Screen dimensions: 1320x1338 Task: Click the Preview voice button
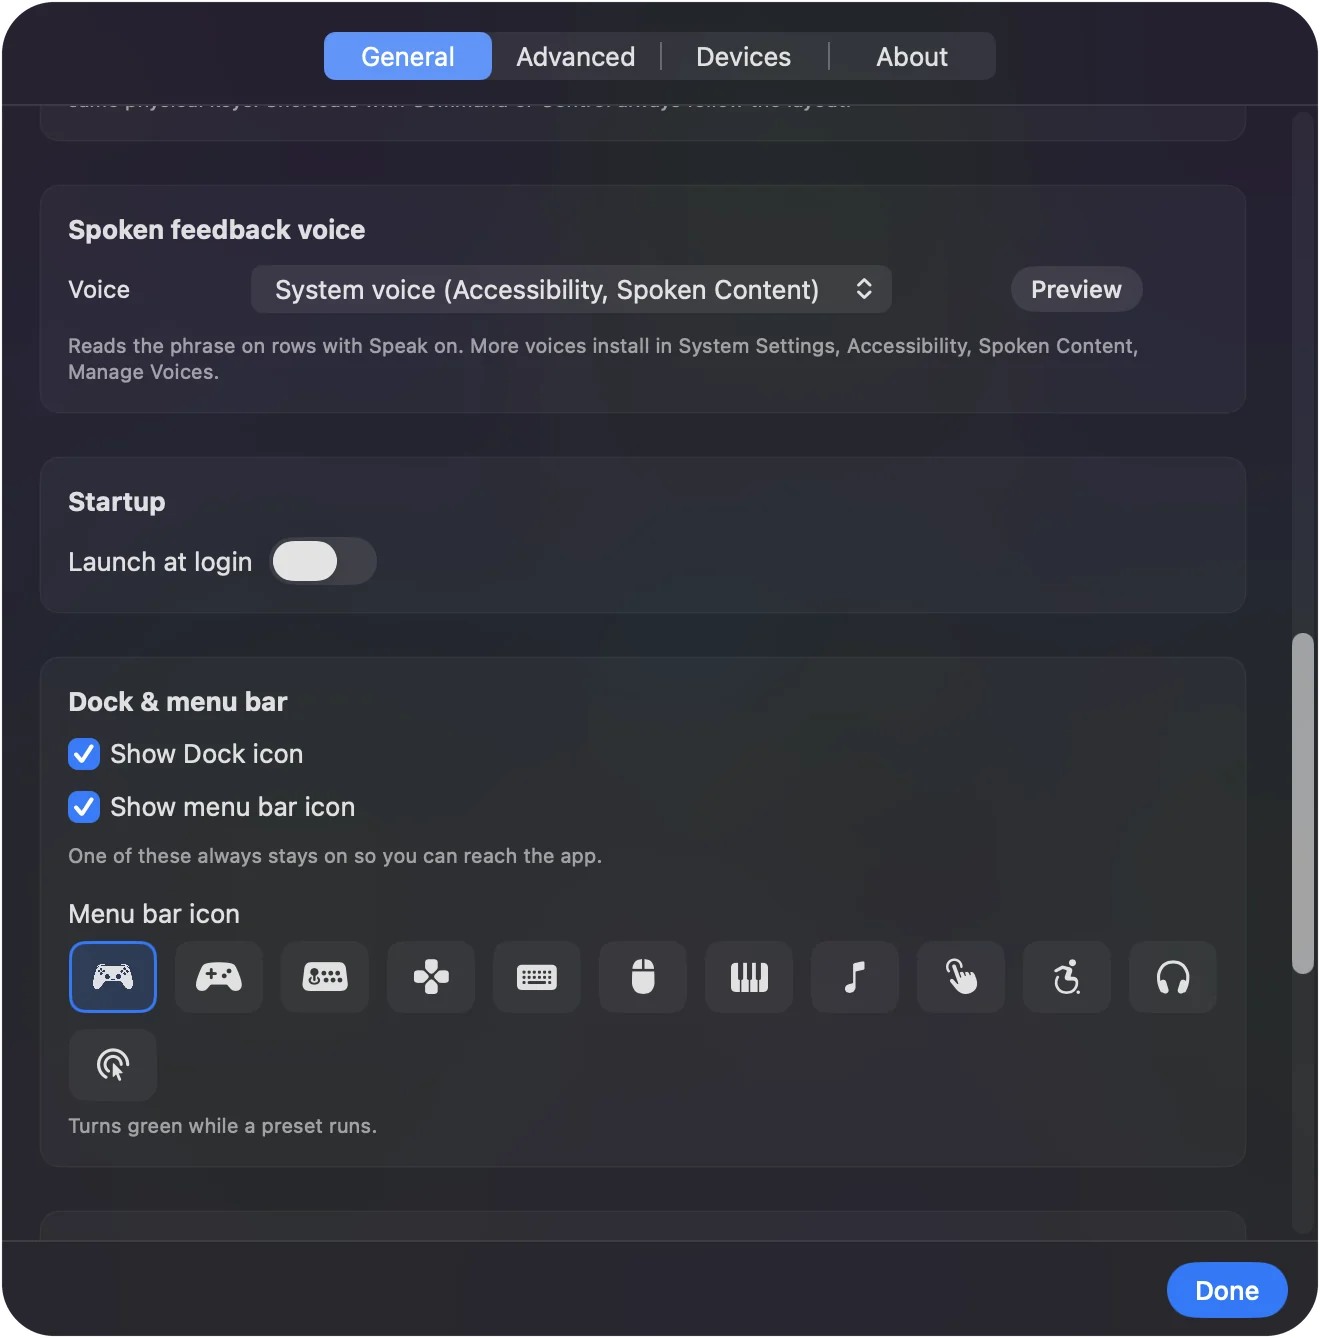tap(1076, 290)
